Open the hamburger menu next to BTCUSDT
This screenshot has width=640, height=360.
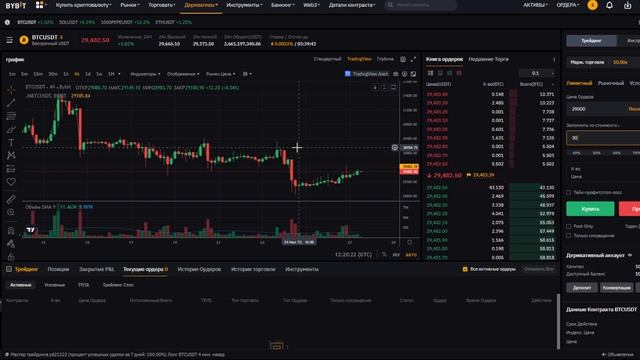click(9, 40)
